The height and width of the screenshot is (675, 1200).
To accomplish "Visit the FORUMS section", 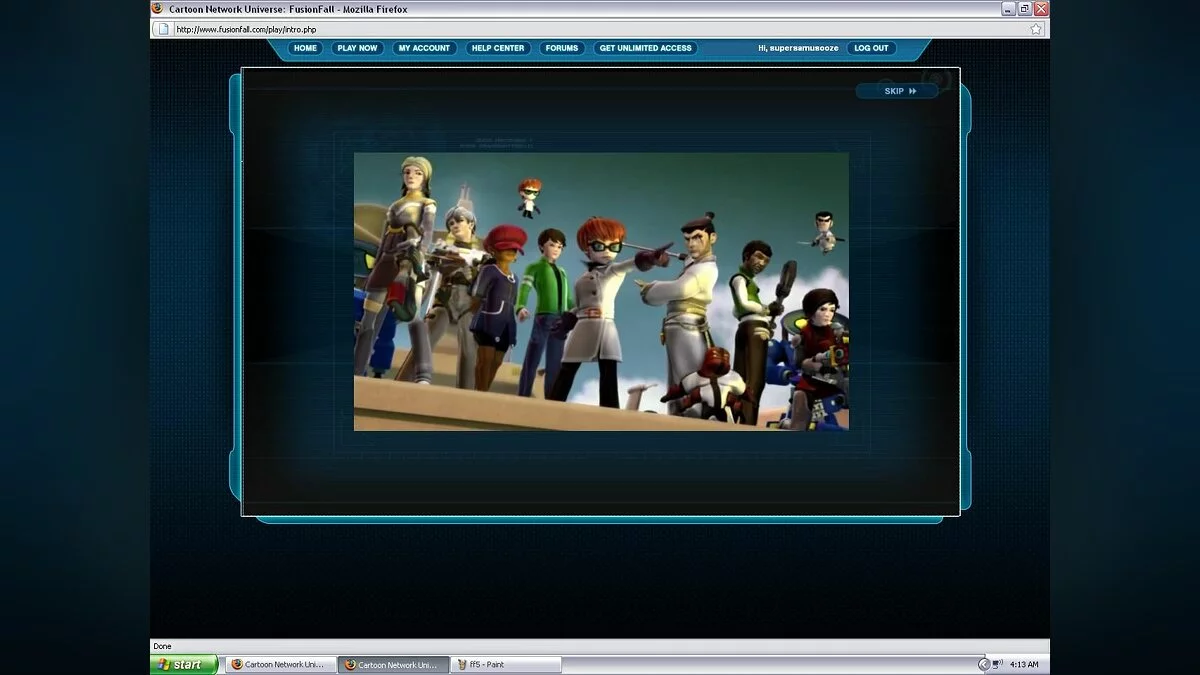I will [x=562, y=48].
